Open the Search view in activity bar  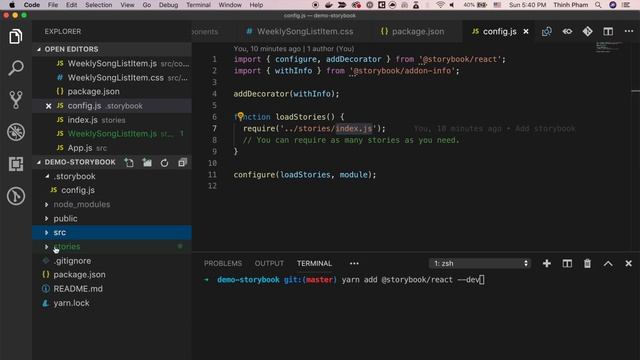click(x=16, y=68)
